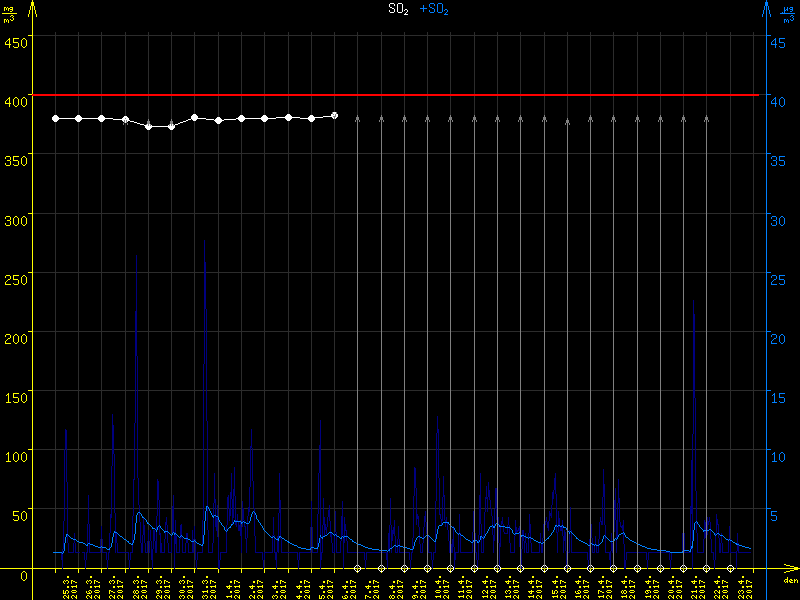Click the left yellow y-axis unit icon
This screenshot has height=600, width=800.
(8, 14)
